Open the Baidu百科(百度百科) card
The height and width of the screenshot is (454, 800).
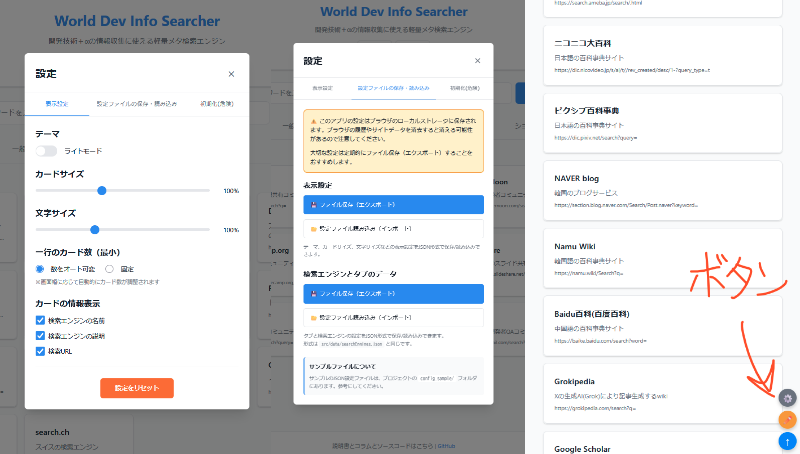pos(663,326)
